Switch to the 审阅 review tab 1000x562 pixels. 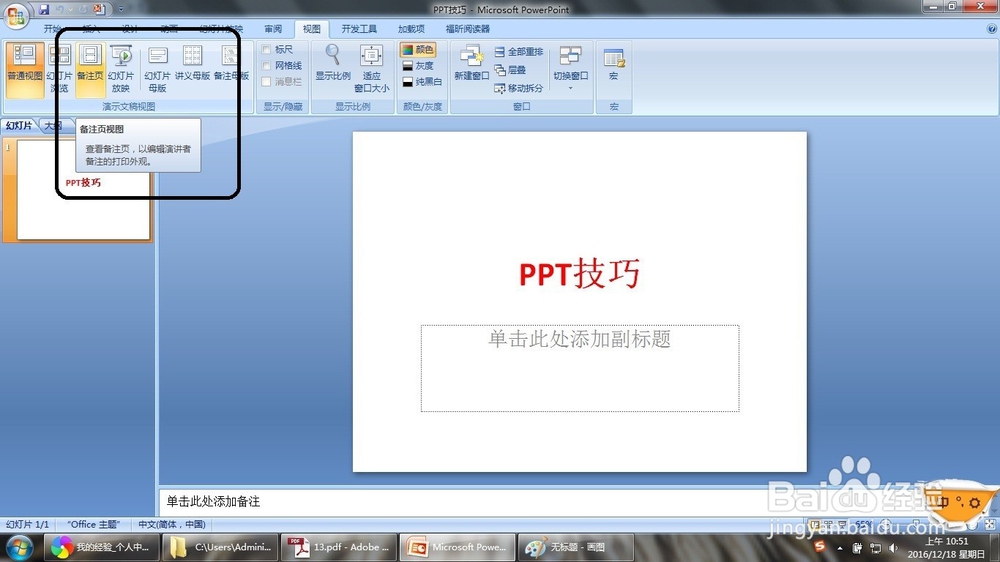pyautogui.click(x=273, y=29)
